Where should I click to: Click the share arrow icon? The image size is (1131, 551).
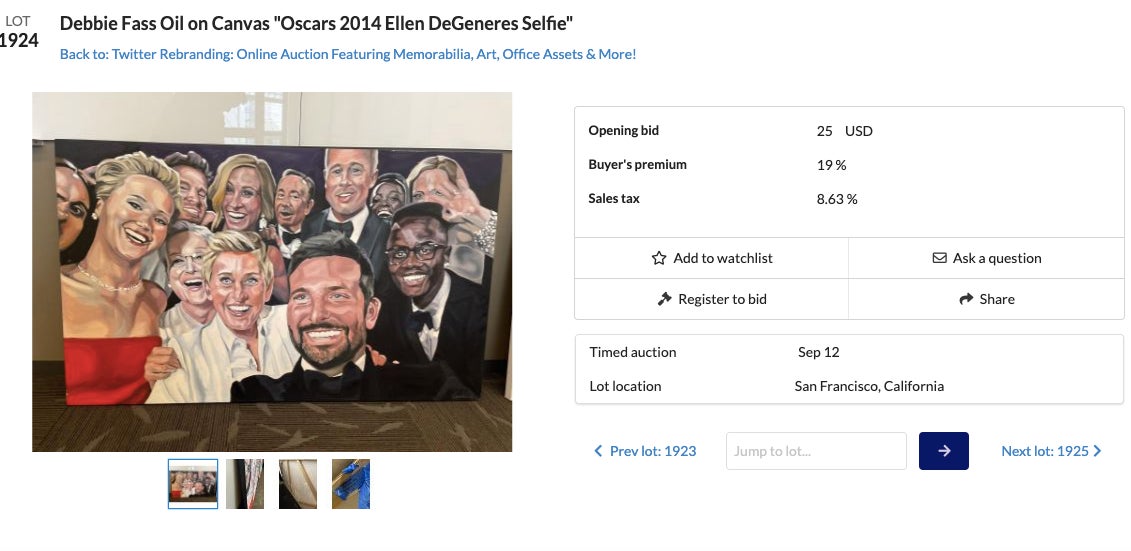coord(966,299)
